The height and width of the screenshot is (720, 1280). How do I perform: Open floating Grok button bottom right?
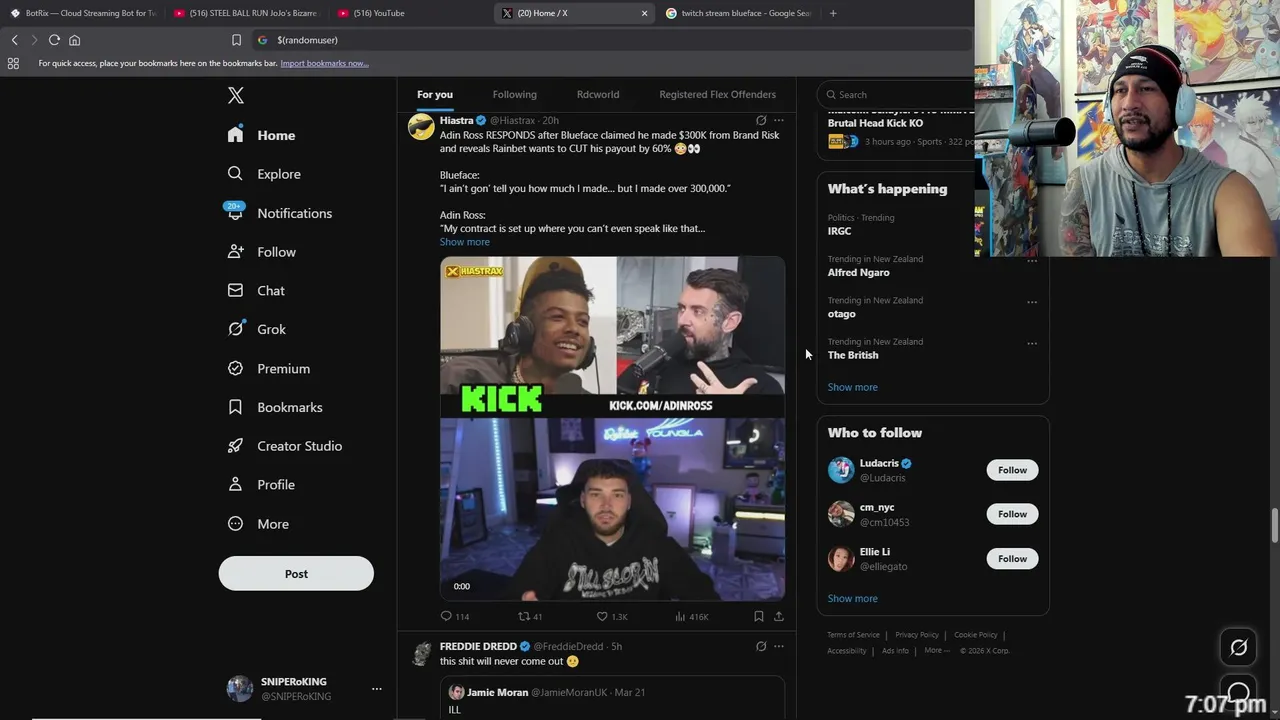point(1238,648)
